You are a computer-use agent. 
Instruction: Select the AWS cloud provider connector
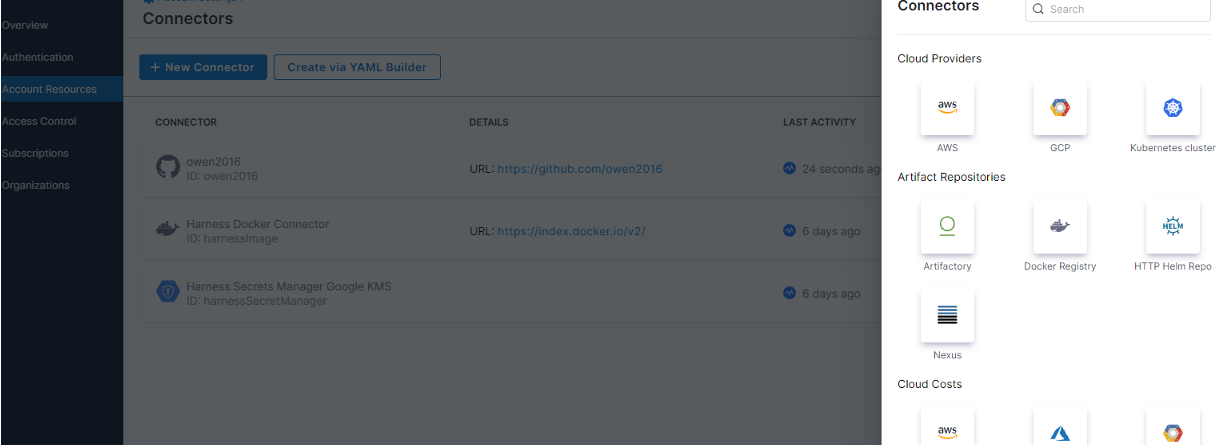click(x=947, y=108)
